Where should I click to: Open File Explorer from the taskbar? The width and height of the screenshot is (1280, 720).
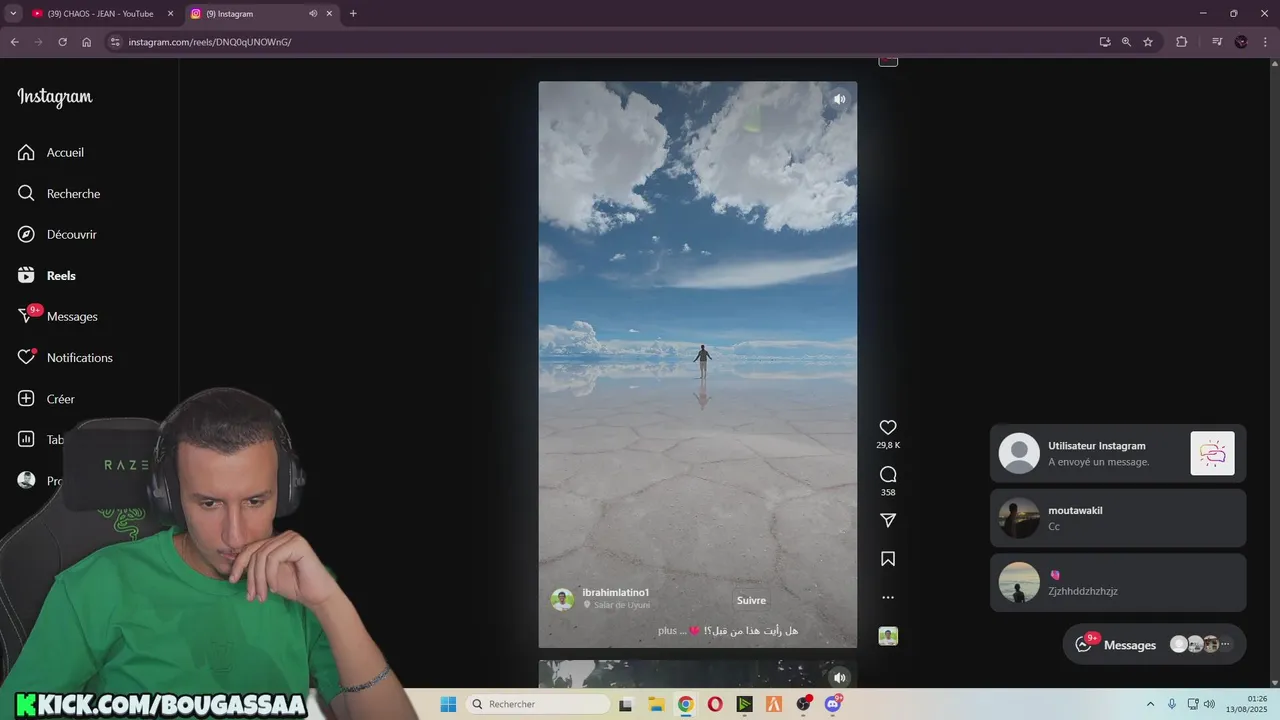656,704
